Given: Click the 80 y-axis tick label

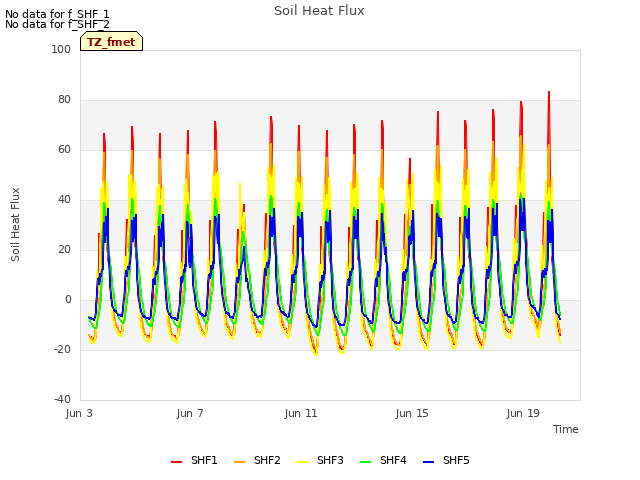Looking at the screenshot, I should pos(64,100).
